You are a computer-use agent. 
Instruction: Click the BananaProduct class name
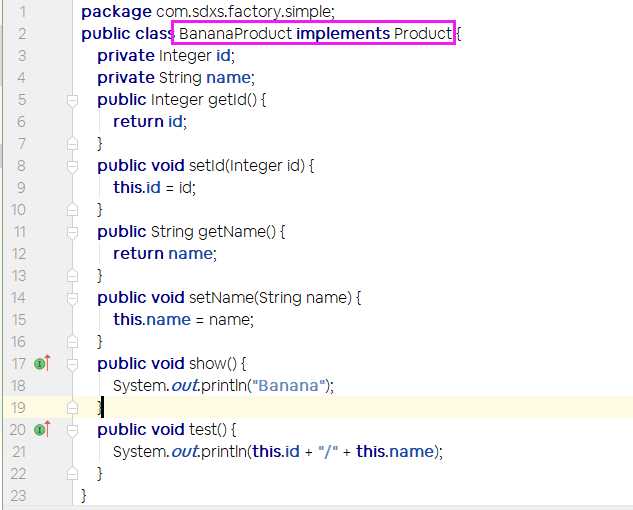coord(235,33)
